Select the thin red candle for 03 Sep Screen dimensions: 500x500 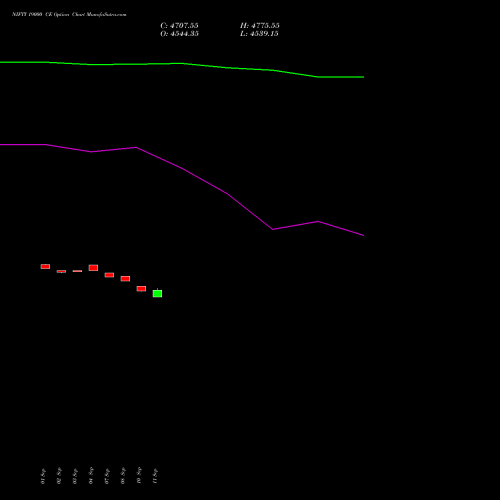[x=77, y=271]
